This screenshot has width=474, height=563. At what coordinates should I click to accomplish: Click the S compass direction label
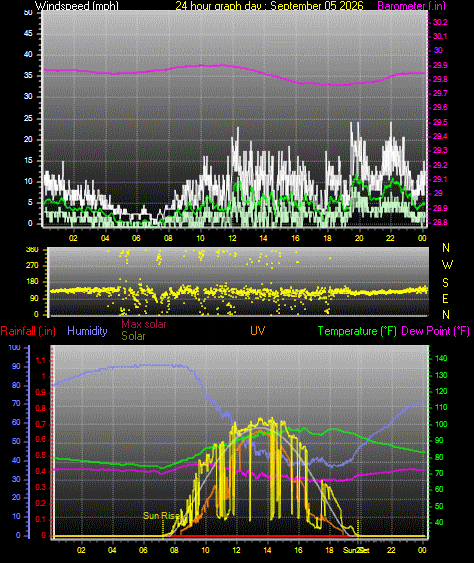coord(445,283)
